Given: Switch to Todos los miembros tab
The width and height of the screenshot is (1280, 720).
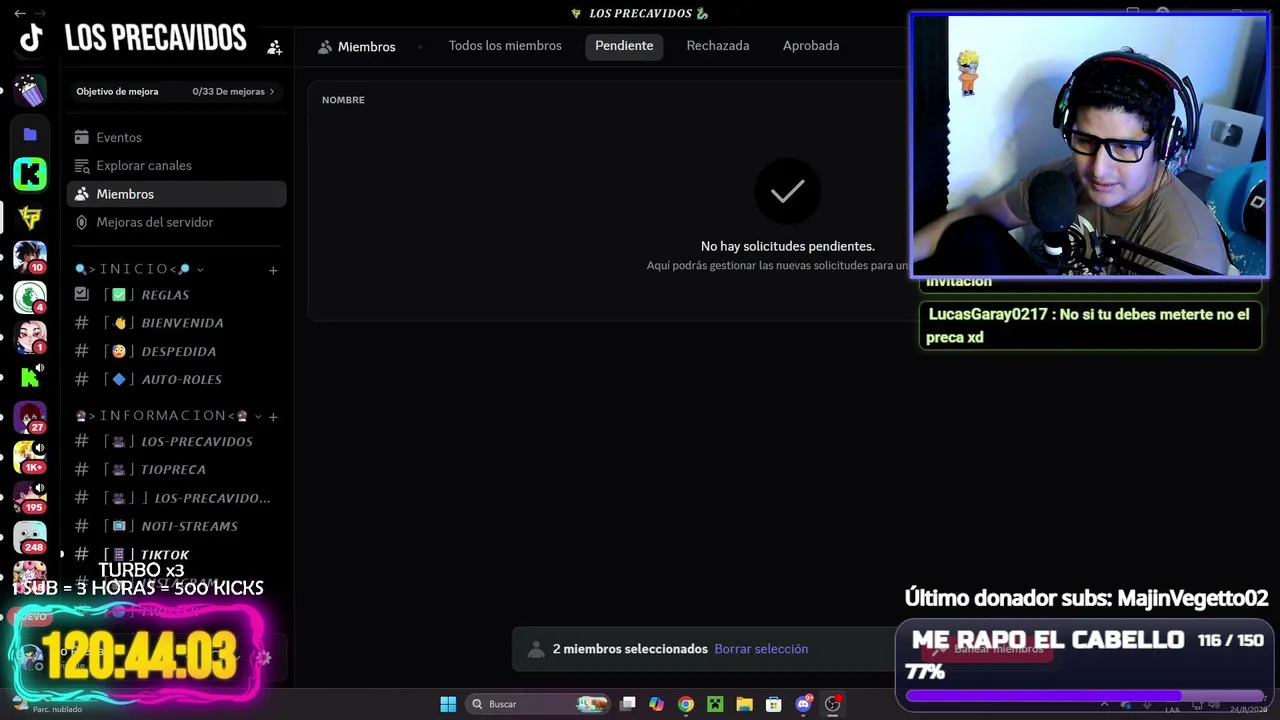Looking at the screenshot, I should (x=505, y=46).
